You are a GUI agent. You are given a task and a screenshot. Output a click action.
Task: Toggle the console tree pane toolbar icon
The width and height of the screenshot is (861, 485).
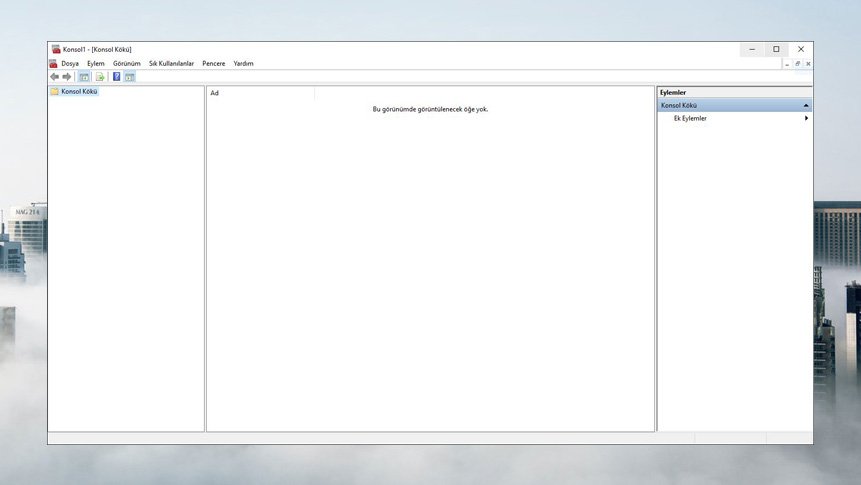coord(84,76)
